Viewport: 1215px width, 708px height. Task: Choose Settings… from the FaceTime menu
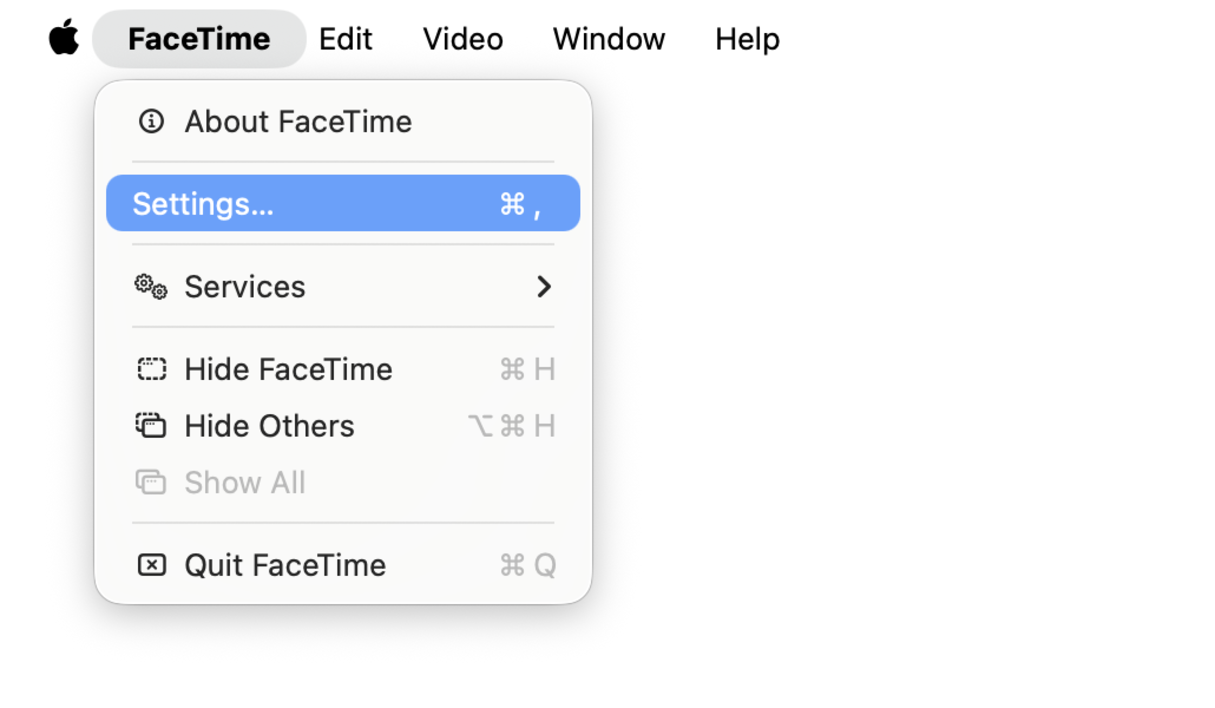[343, 203]
